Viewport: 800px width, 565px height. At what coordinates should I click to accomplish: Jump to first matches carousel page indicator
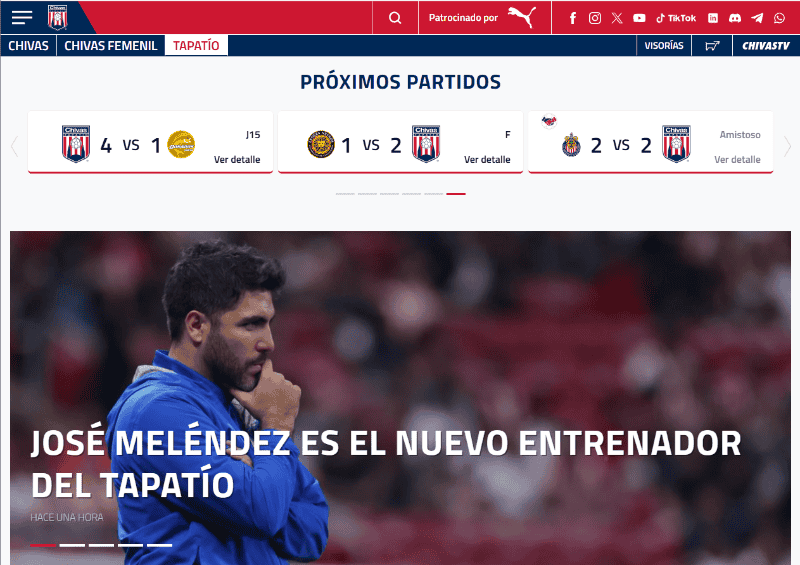point(345,194)
